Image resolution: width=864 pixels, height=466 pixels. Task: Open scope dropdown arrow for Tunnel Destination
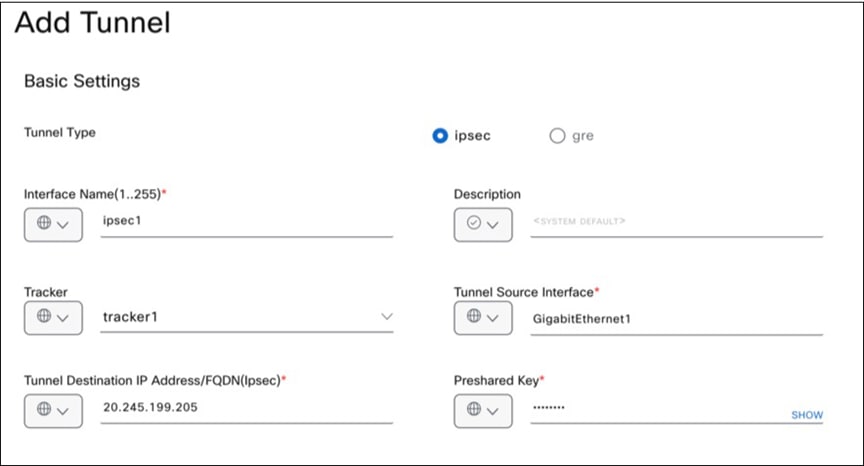click(x=63, y=410)
